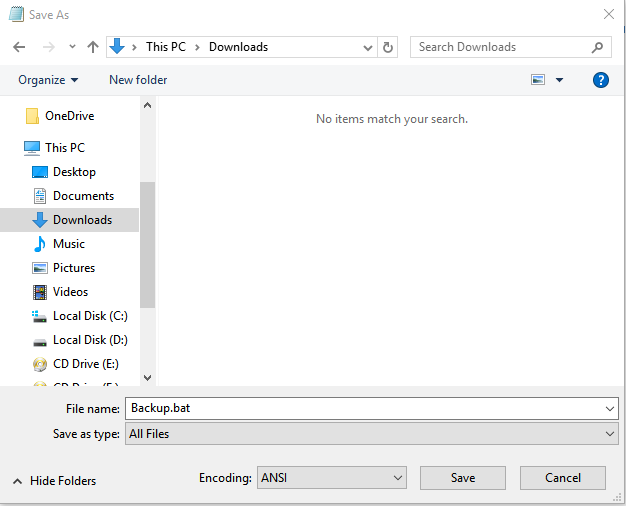Expand the File name dropdown arrow
The height and width of the screenshot is (506, 626).
610,409
